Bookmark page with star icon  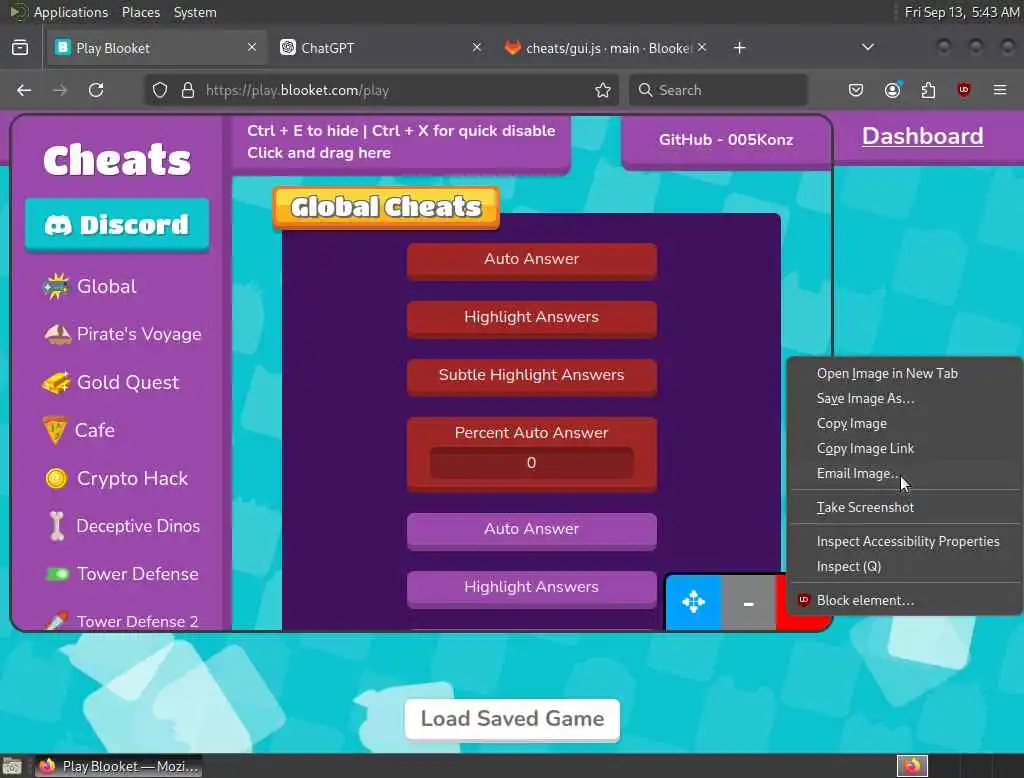(603, 90)
